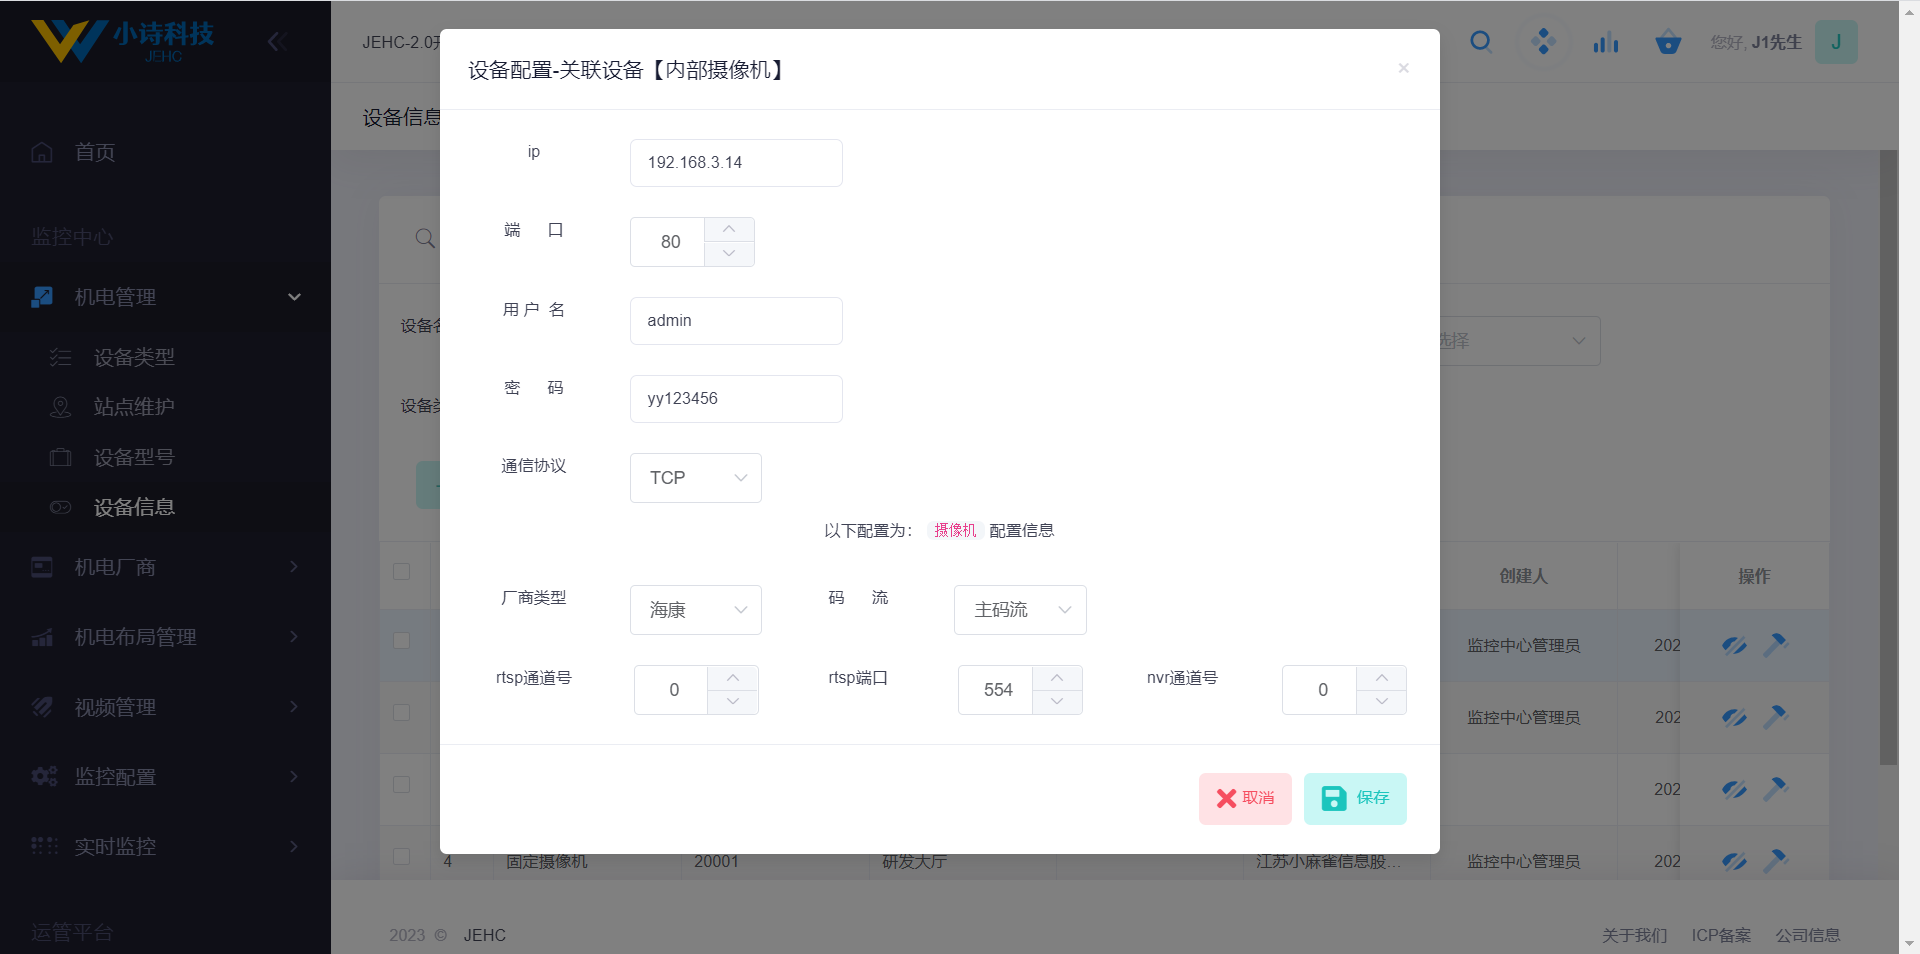Click the 摄像机 tag label

pyautogui.click(x=955, y=530)
